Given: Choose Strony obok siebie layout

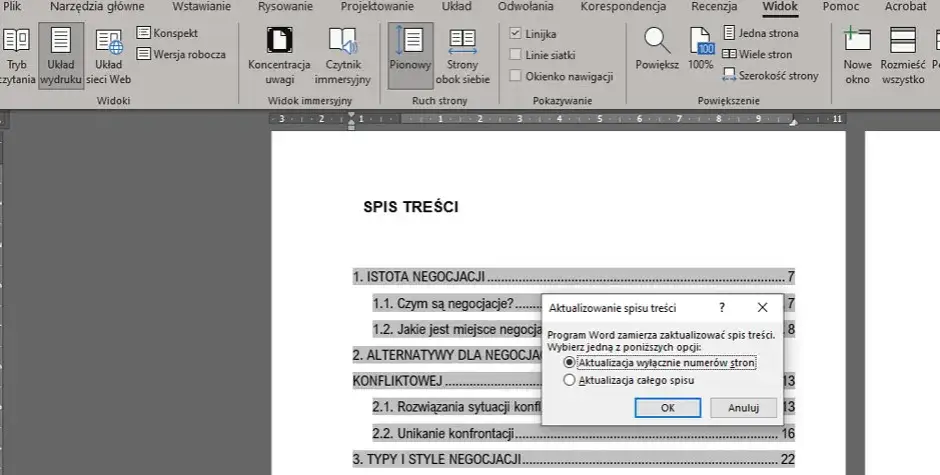Looking at the screenshot, I should tap(463, 56).
